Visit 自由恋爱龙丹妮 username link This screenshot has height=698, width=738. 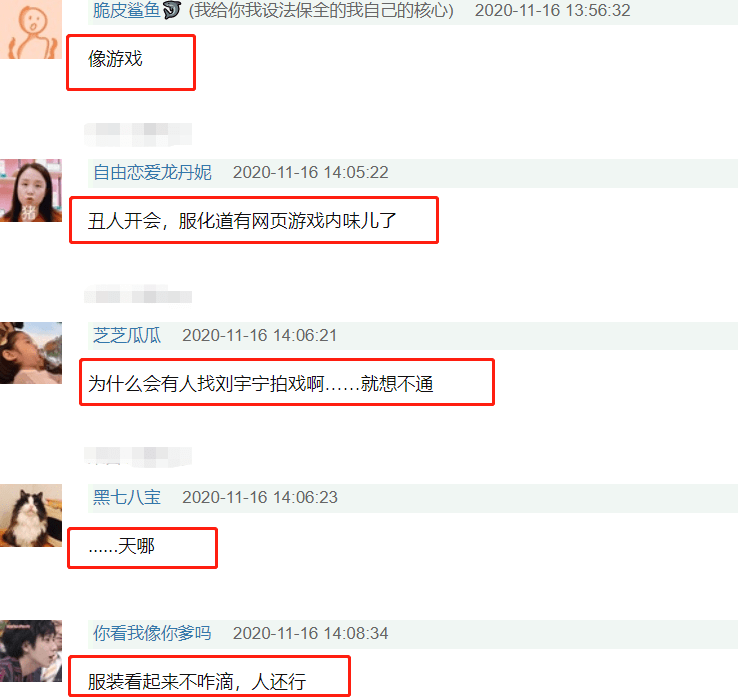tap(152, 172)
